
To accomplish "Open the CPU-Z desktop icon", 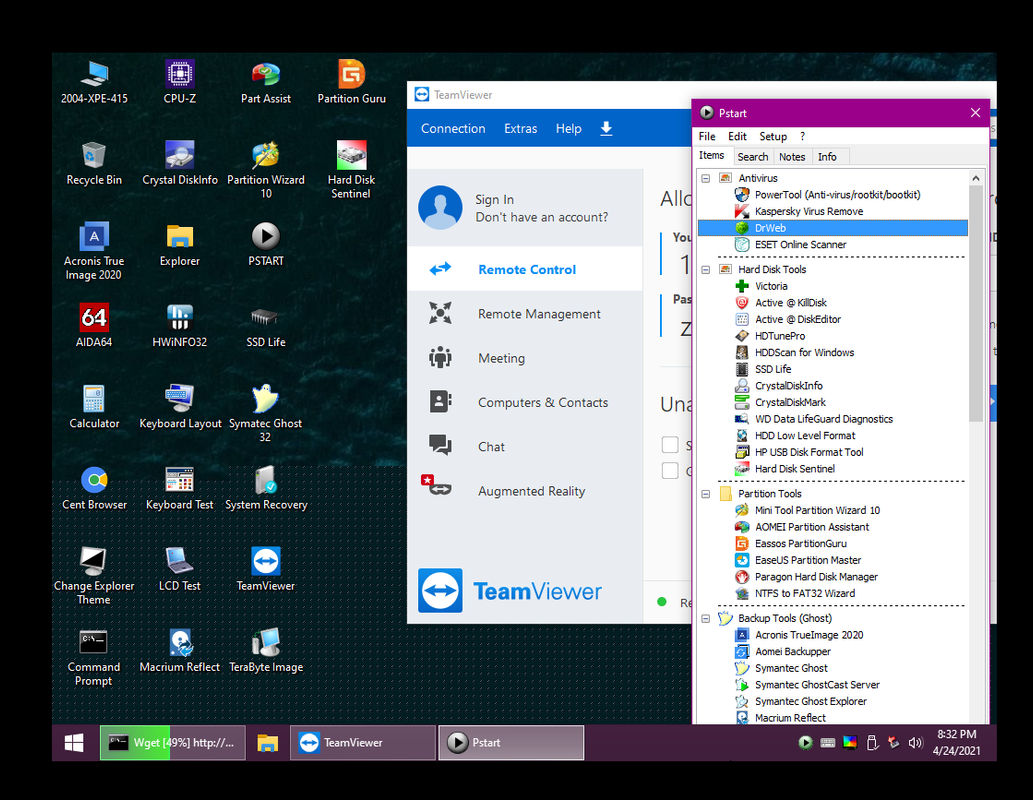I will pos(180,82).
